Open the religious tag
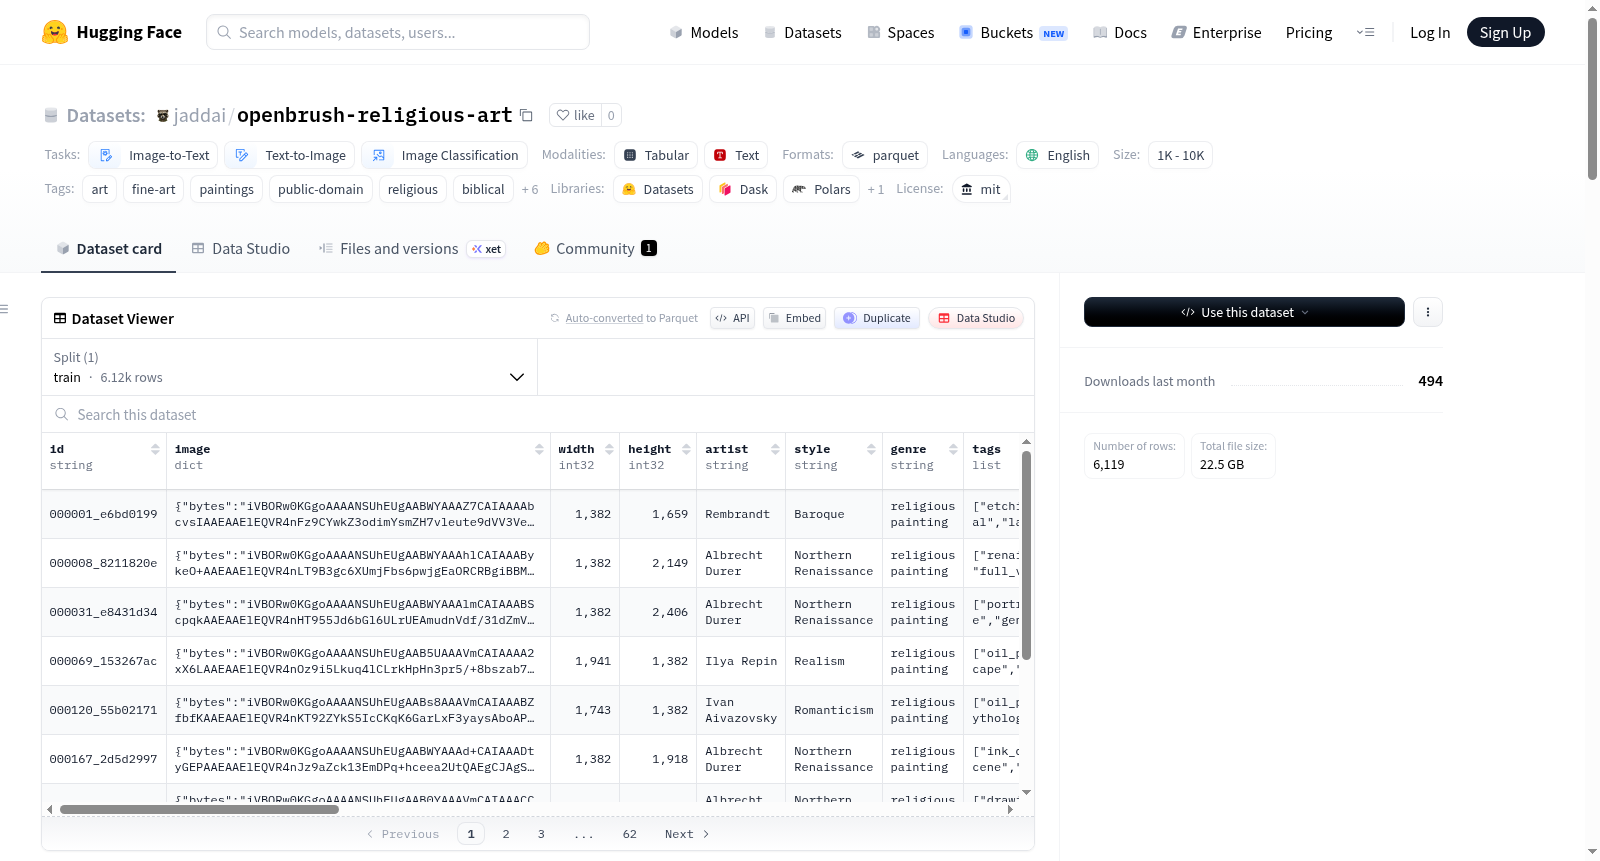Screen dimensions: 1600x861 pyautogui.click(x=413, y=189)
